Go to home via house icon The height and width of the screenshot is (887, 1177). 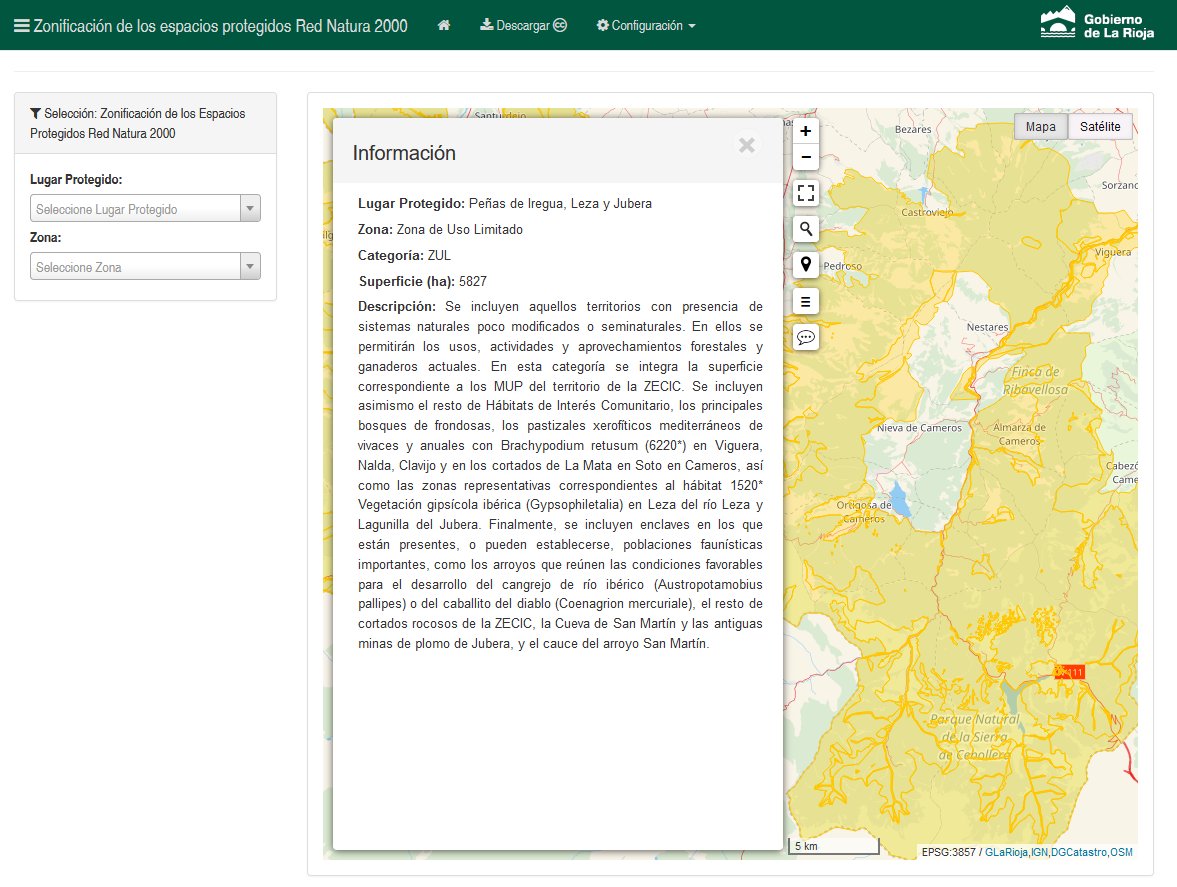[444, 26]
